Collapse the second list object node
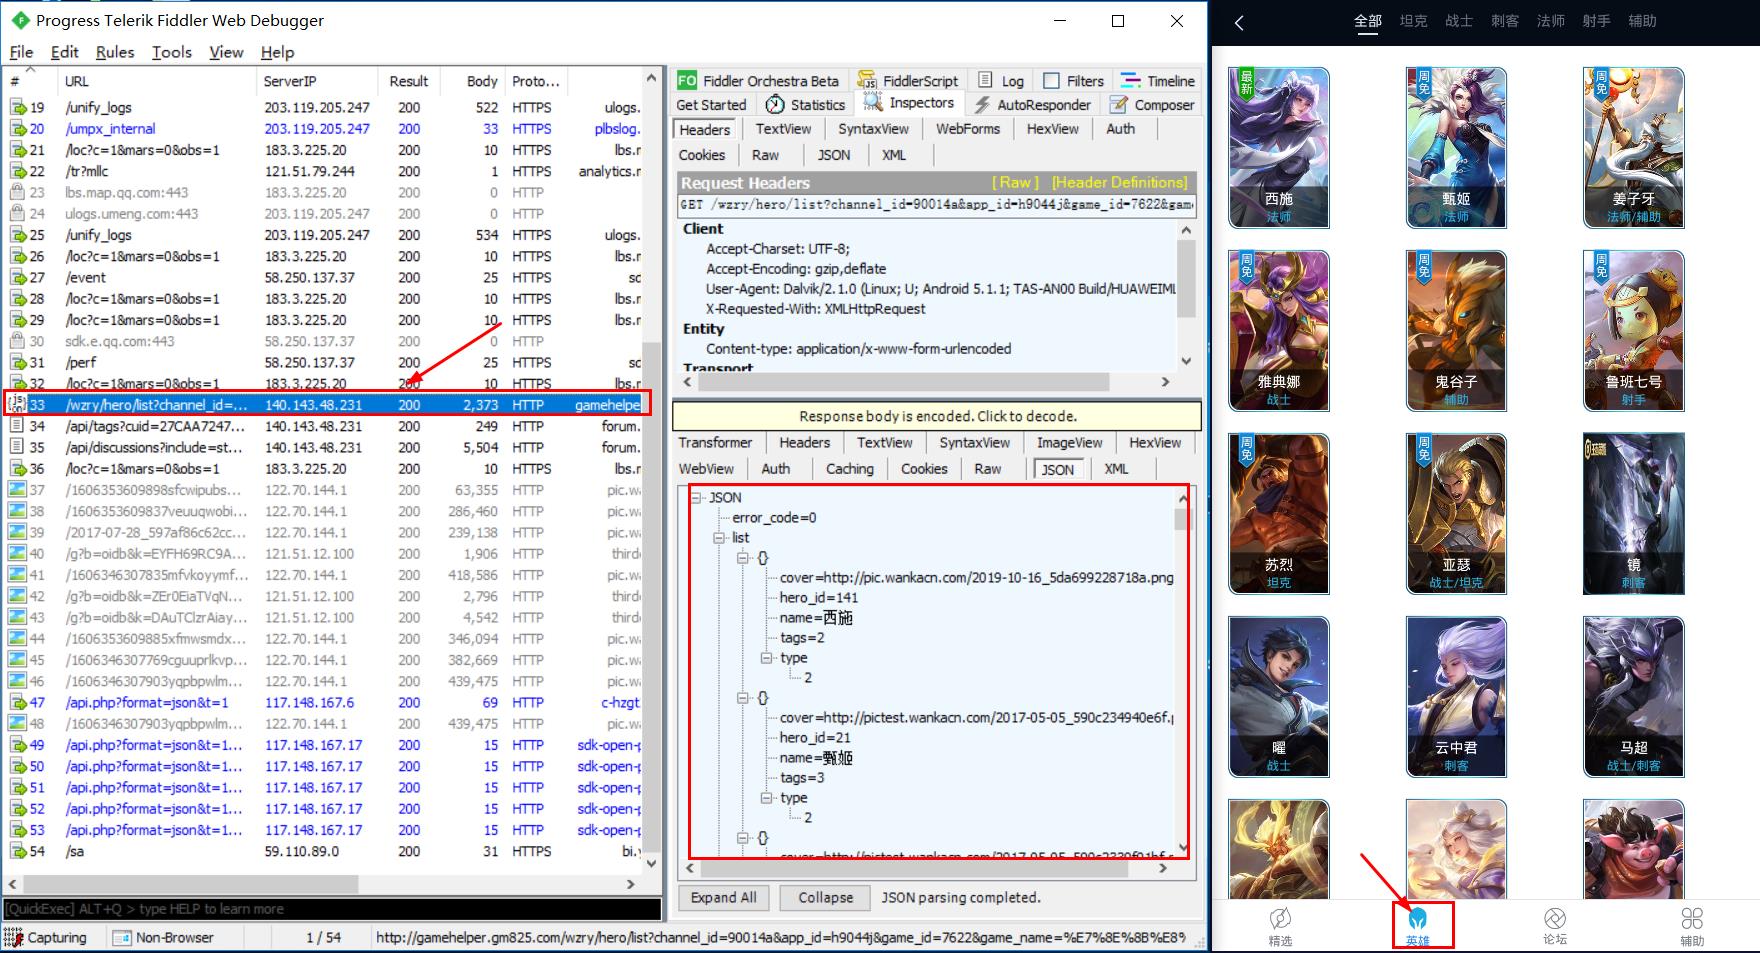The height and width of the screenshot is (953, 1760). click(743, 698)
